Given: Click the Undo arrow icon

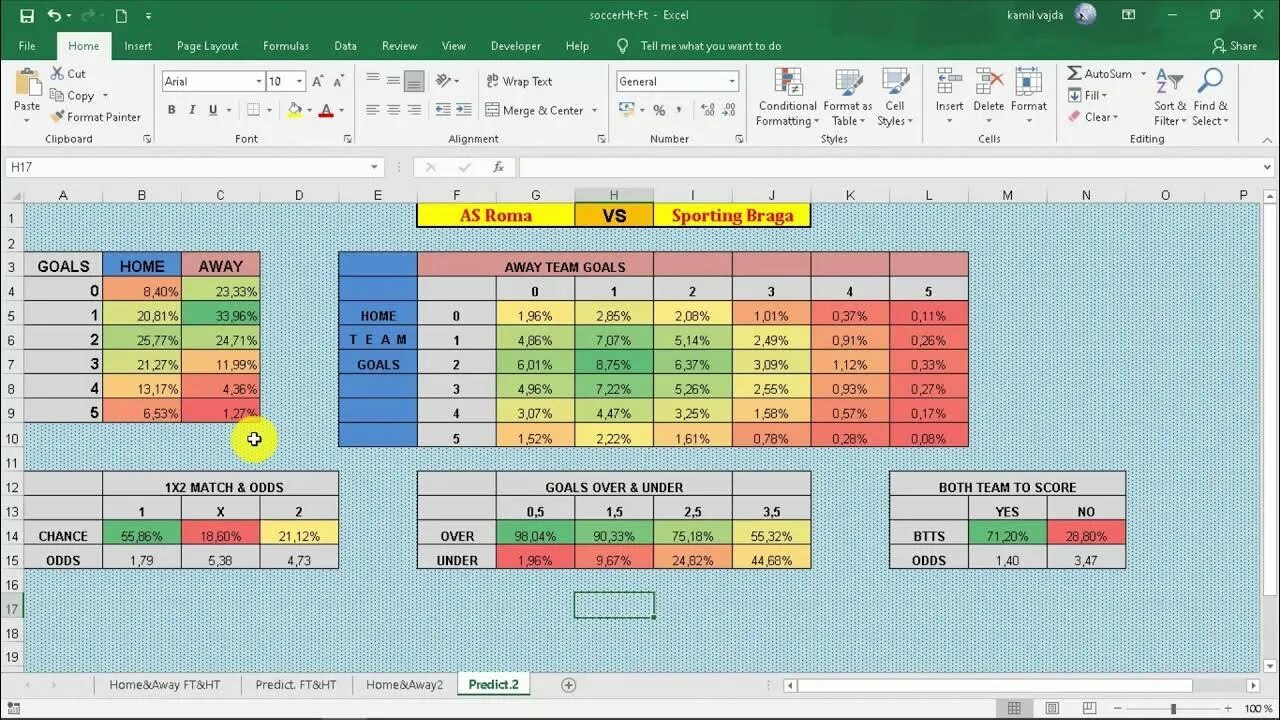Looking at the screenshot, I should tap(54, 15).
